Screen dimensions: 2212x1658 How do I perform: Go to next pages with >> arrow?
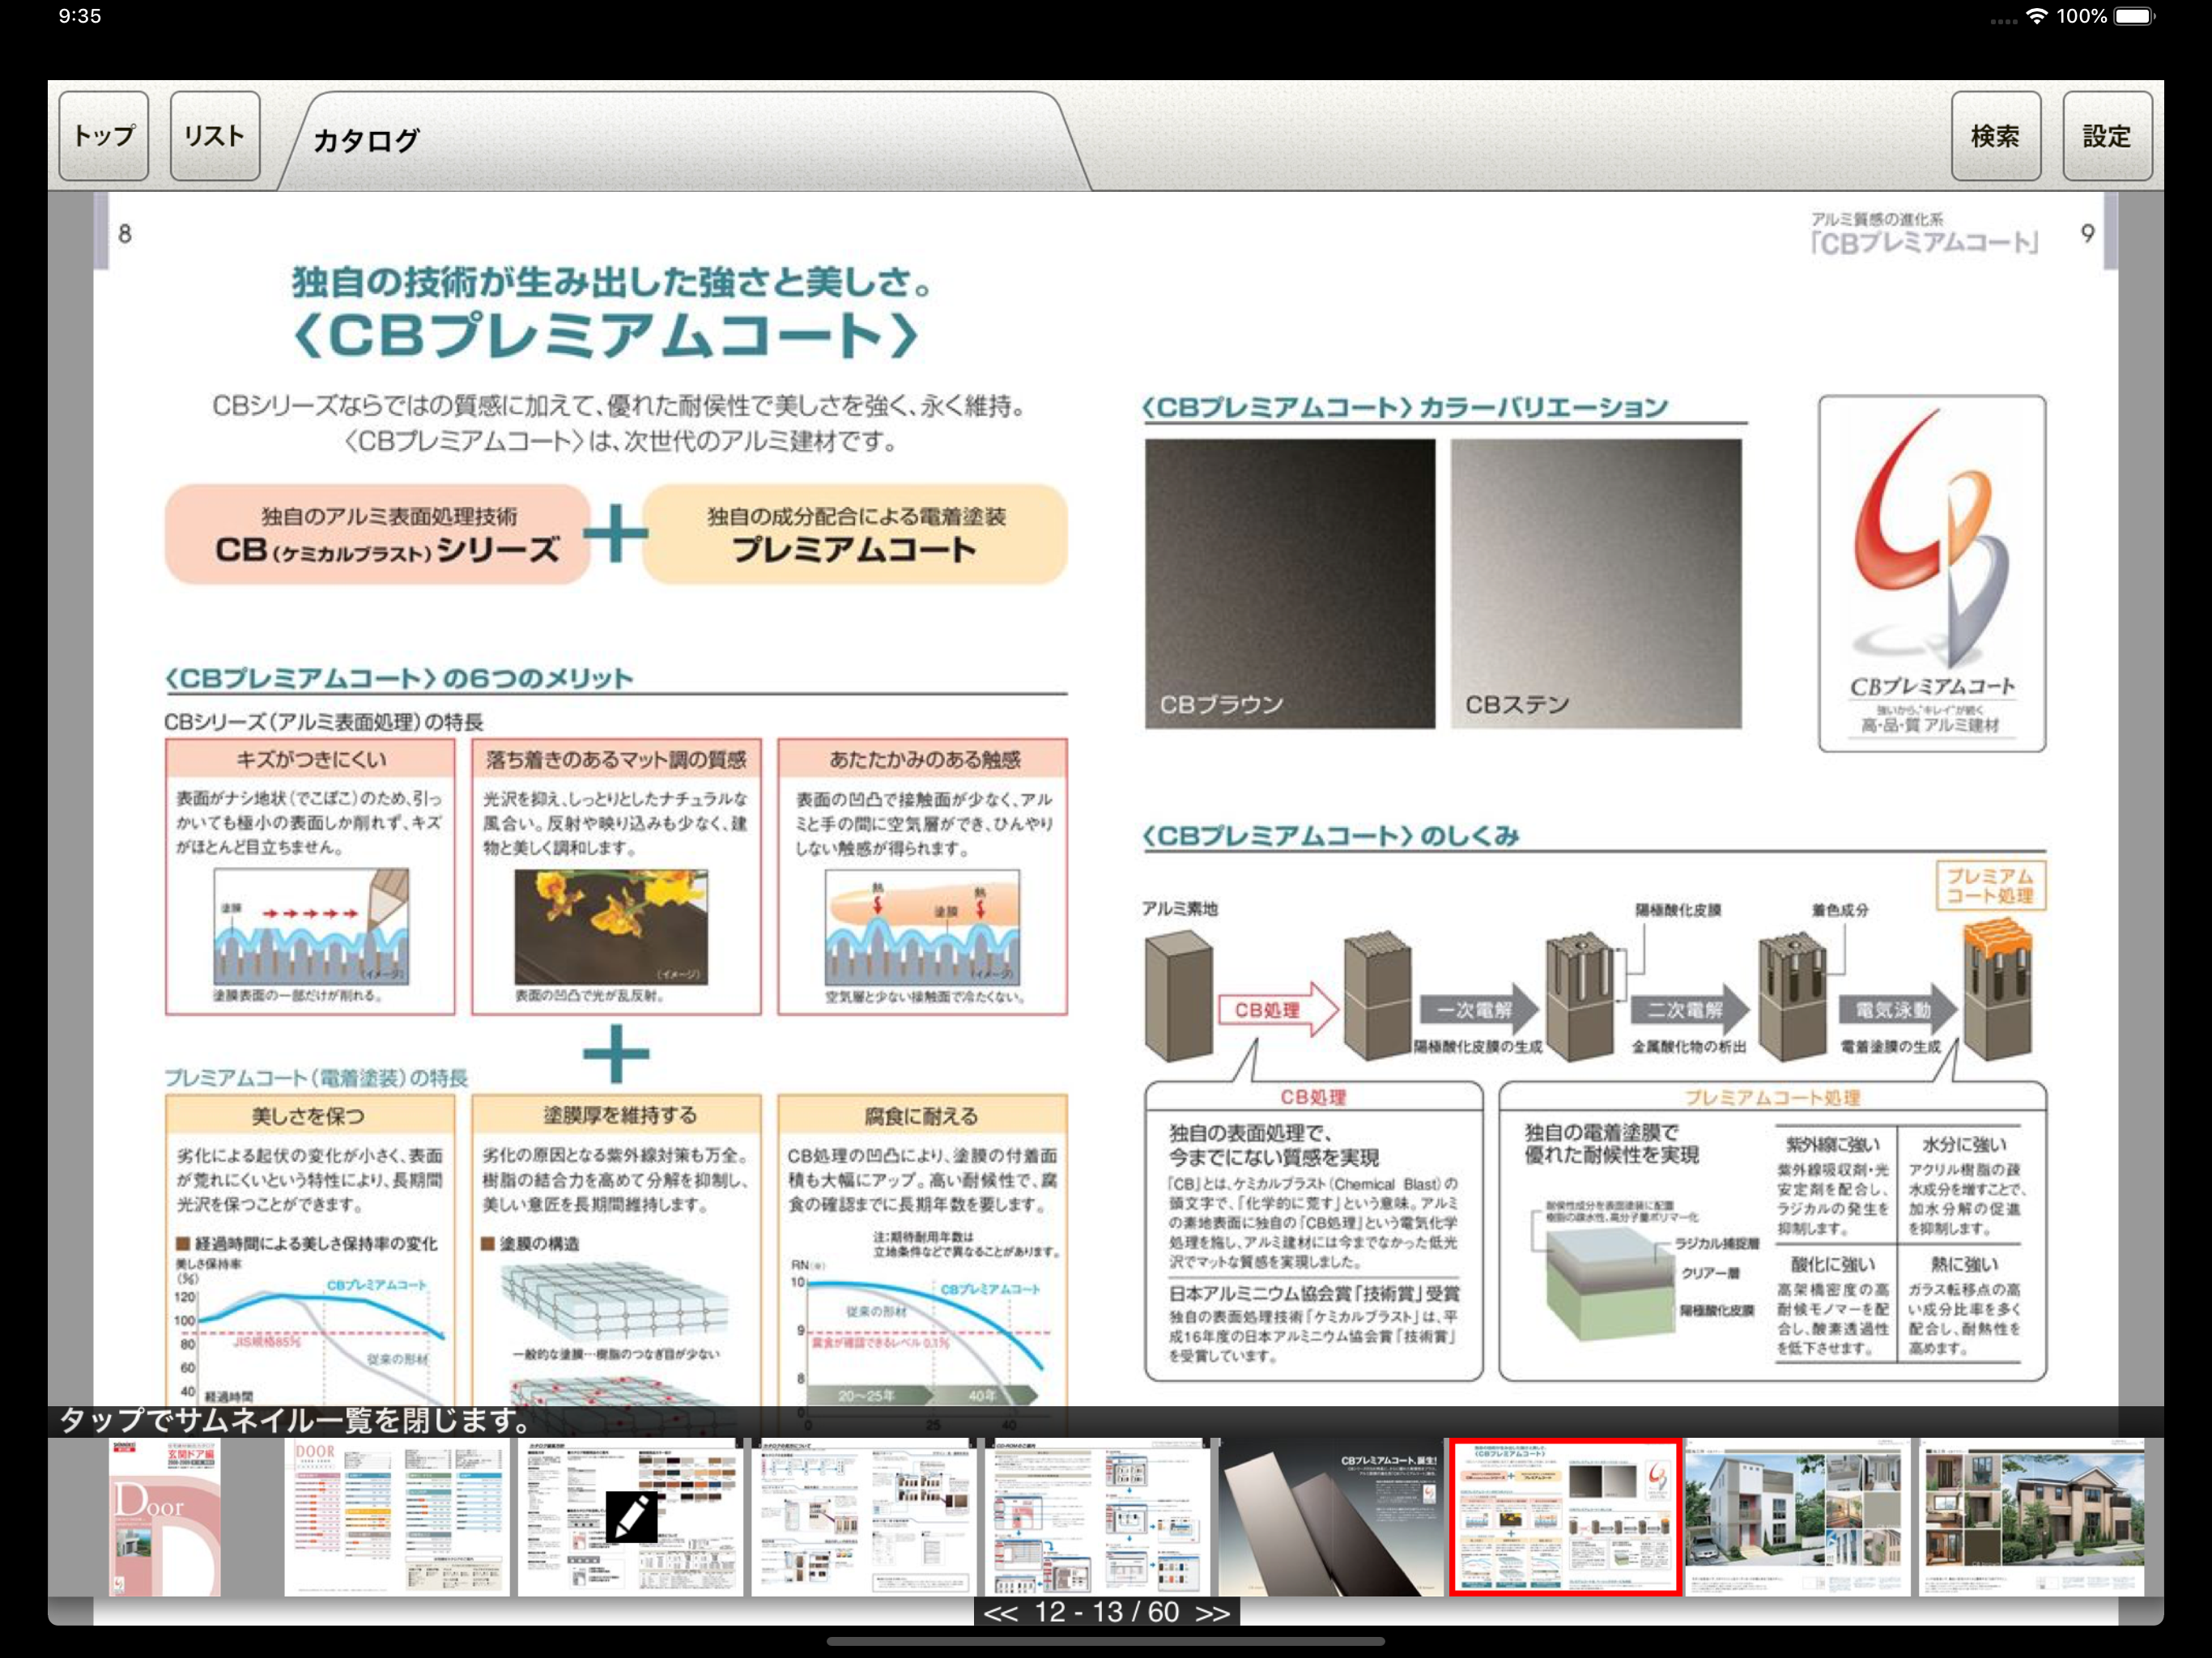(1213, 1613)
